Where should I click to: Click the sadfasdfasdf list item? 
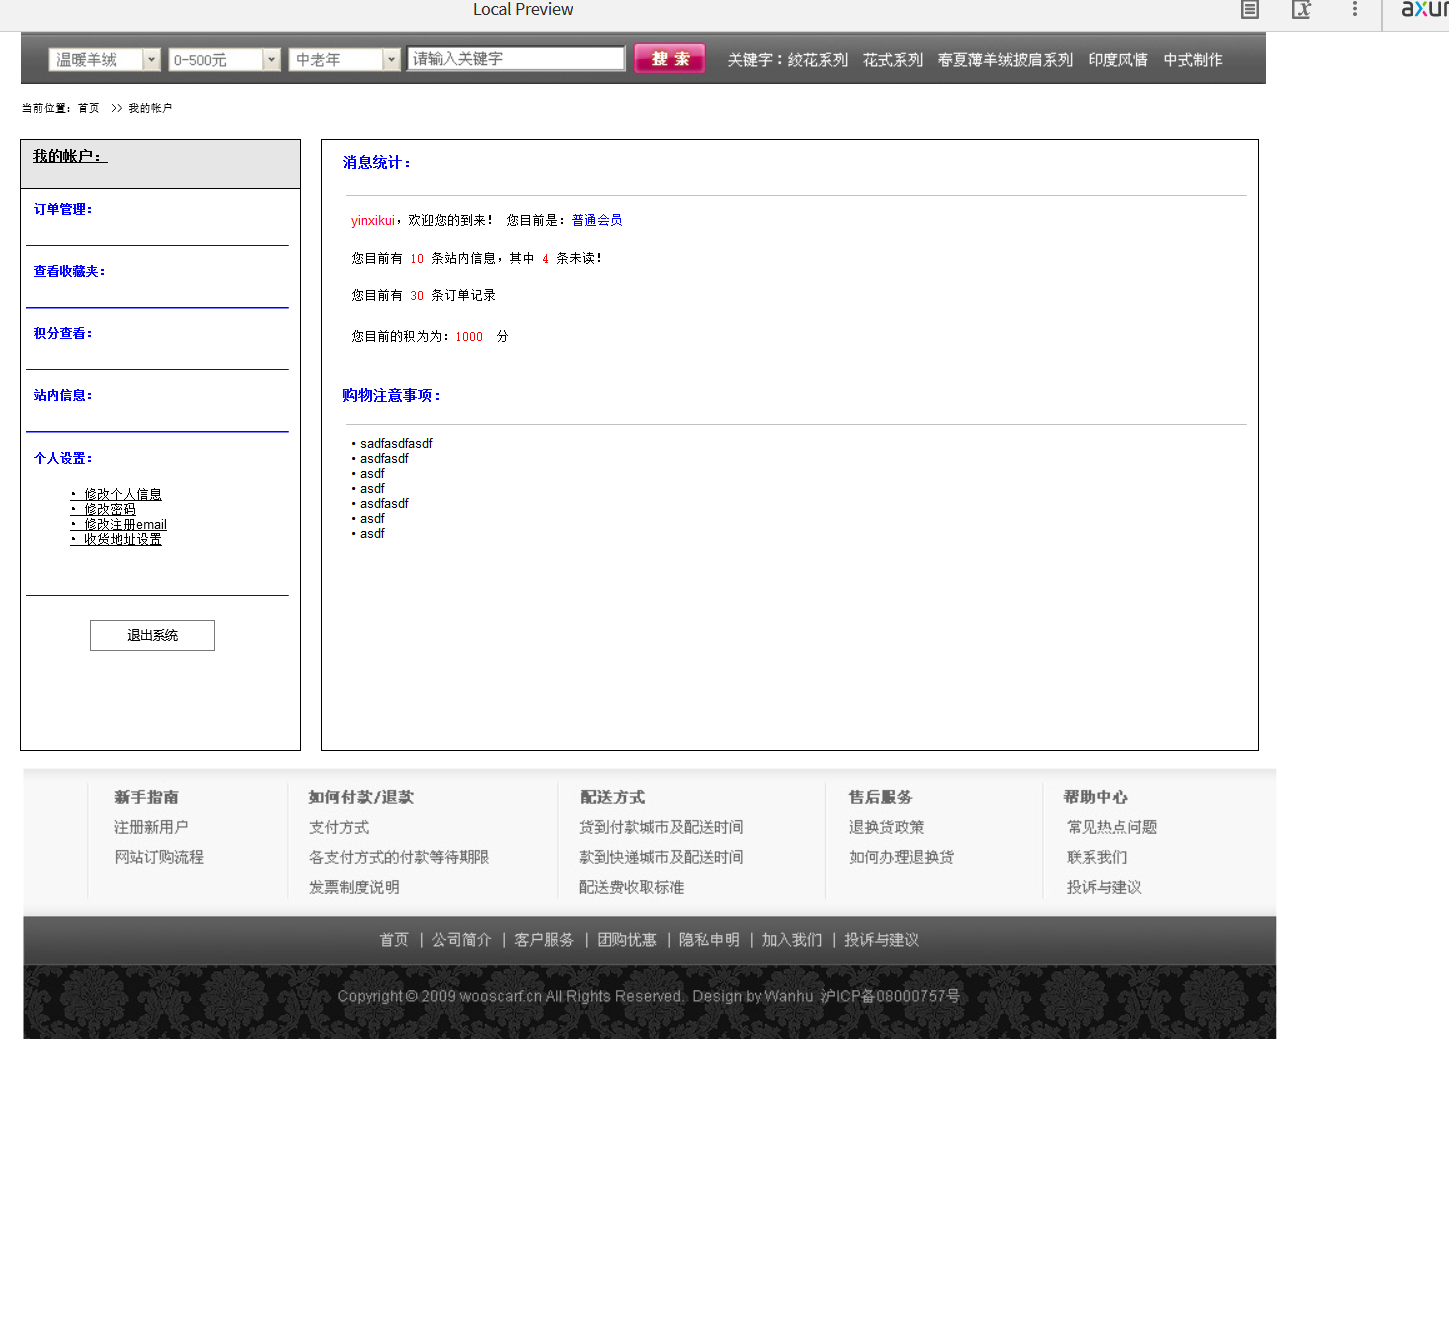click(x=396, y=443)
